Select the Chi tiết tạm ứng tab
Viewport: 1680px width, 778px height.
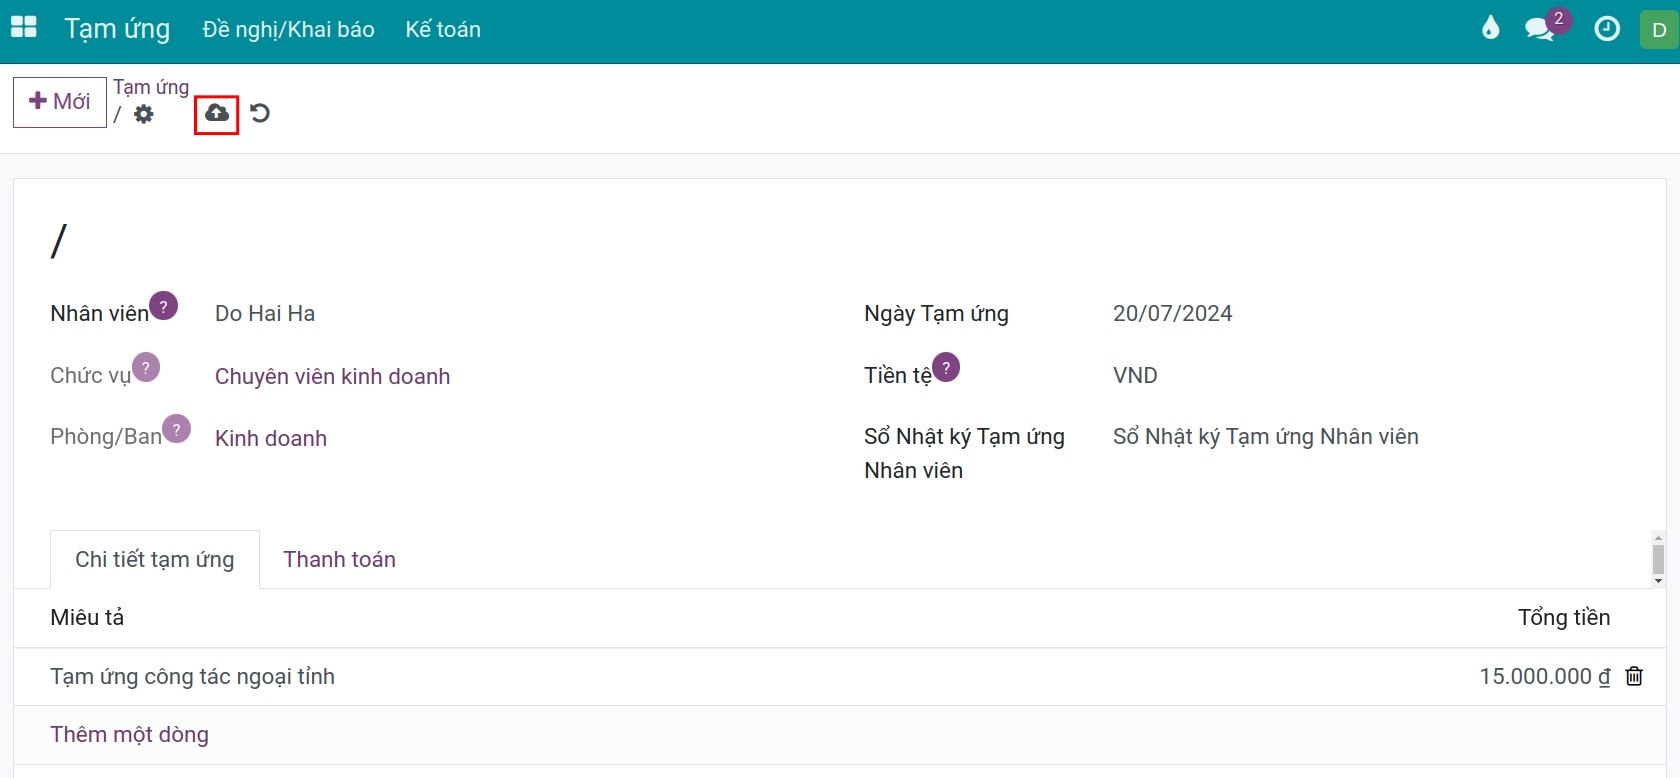coord(155,559)
